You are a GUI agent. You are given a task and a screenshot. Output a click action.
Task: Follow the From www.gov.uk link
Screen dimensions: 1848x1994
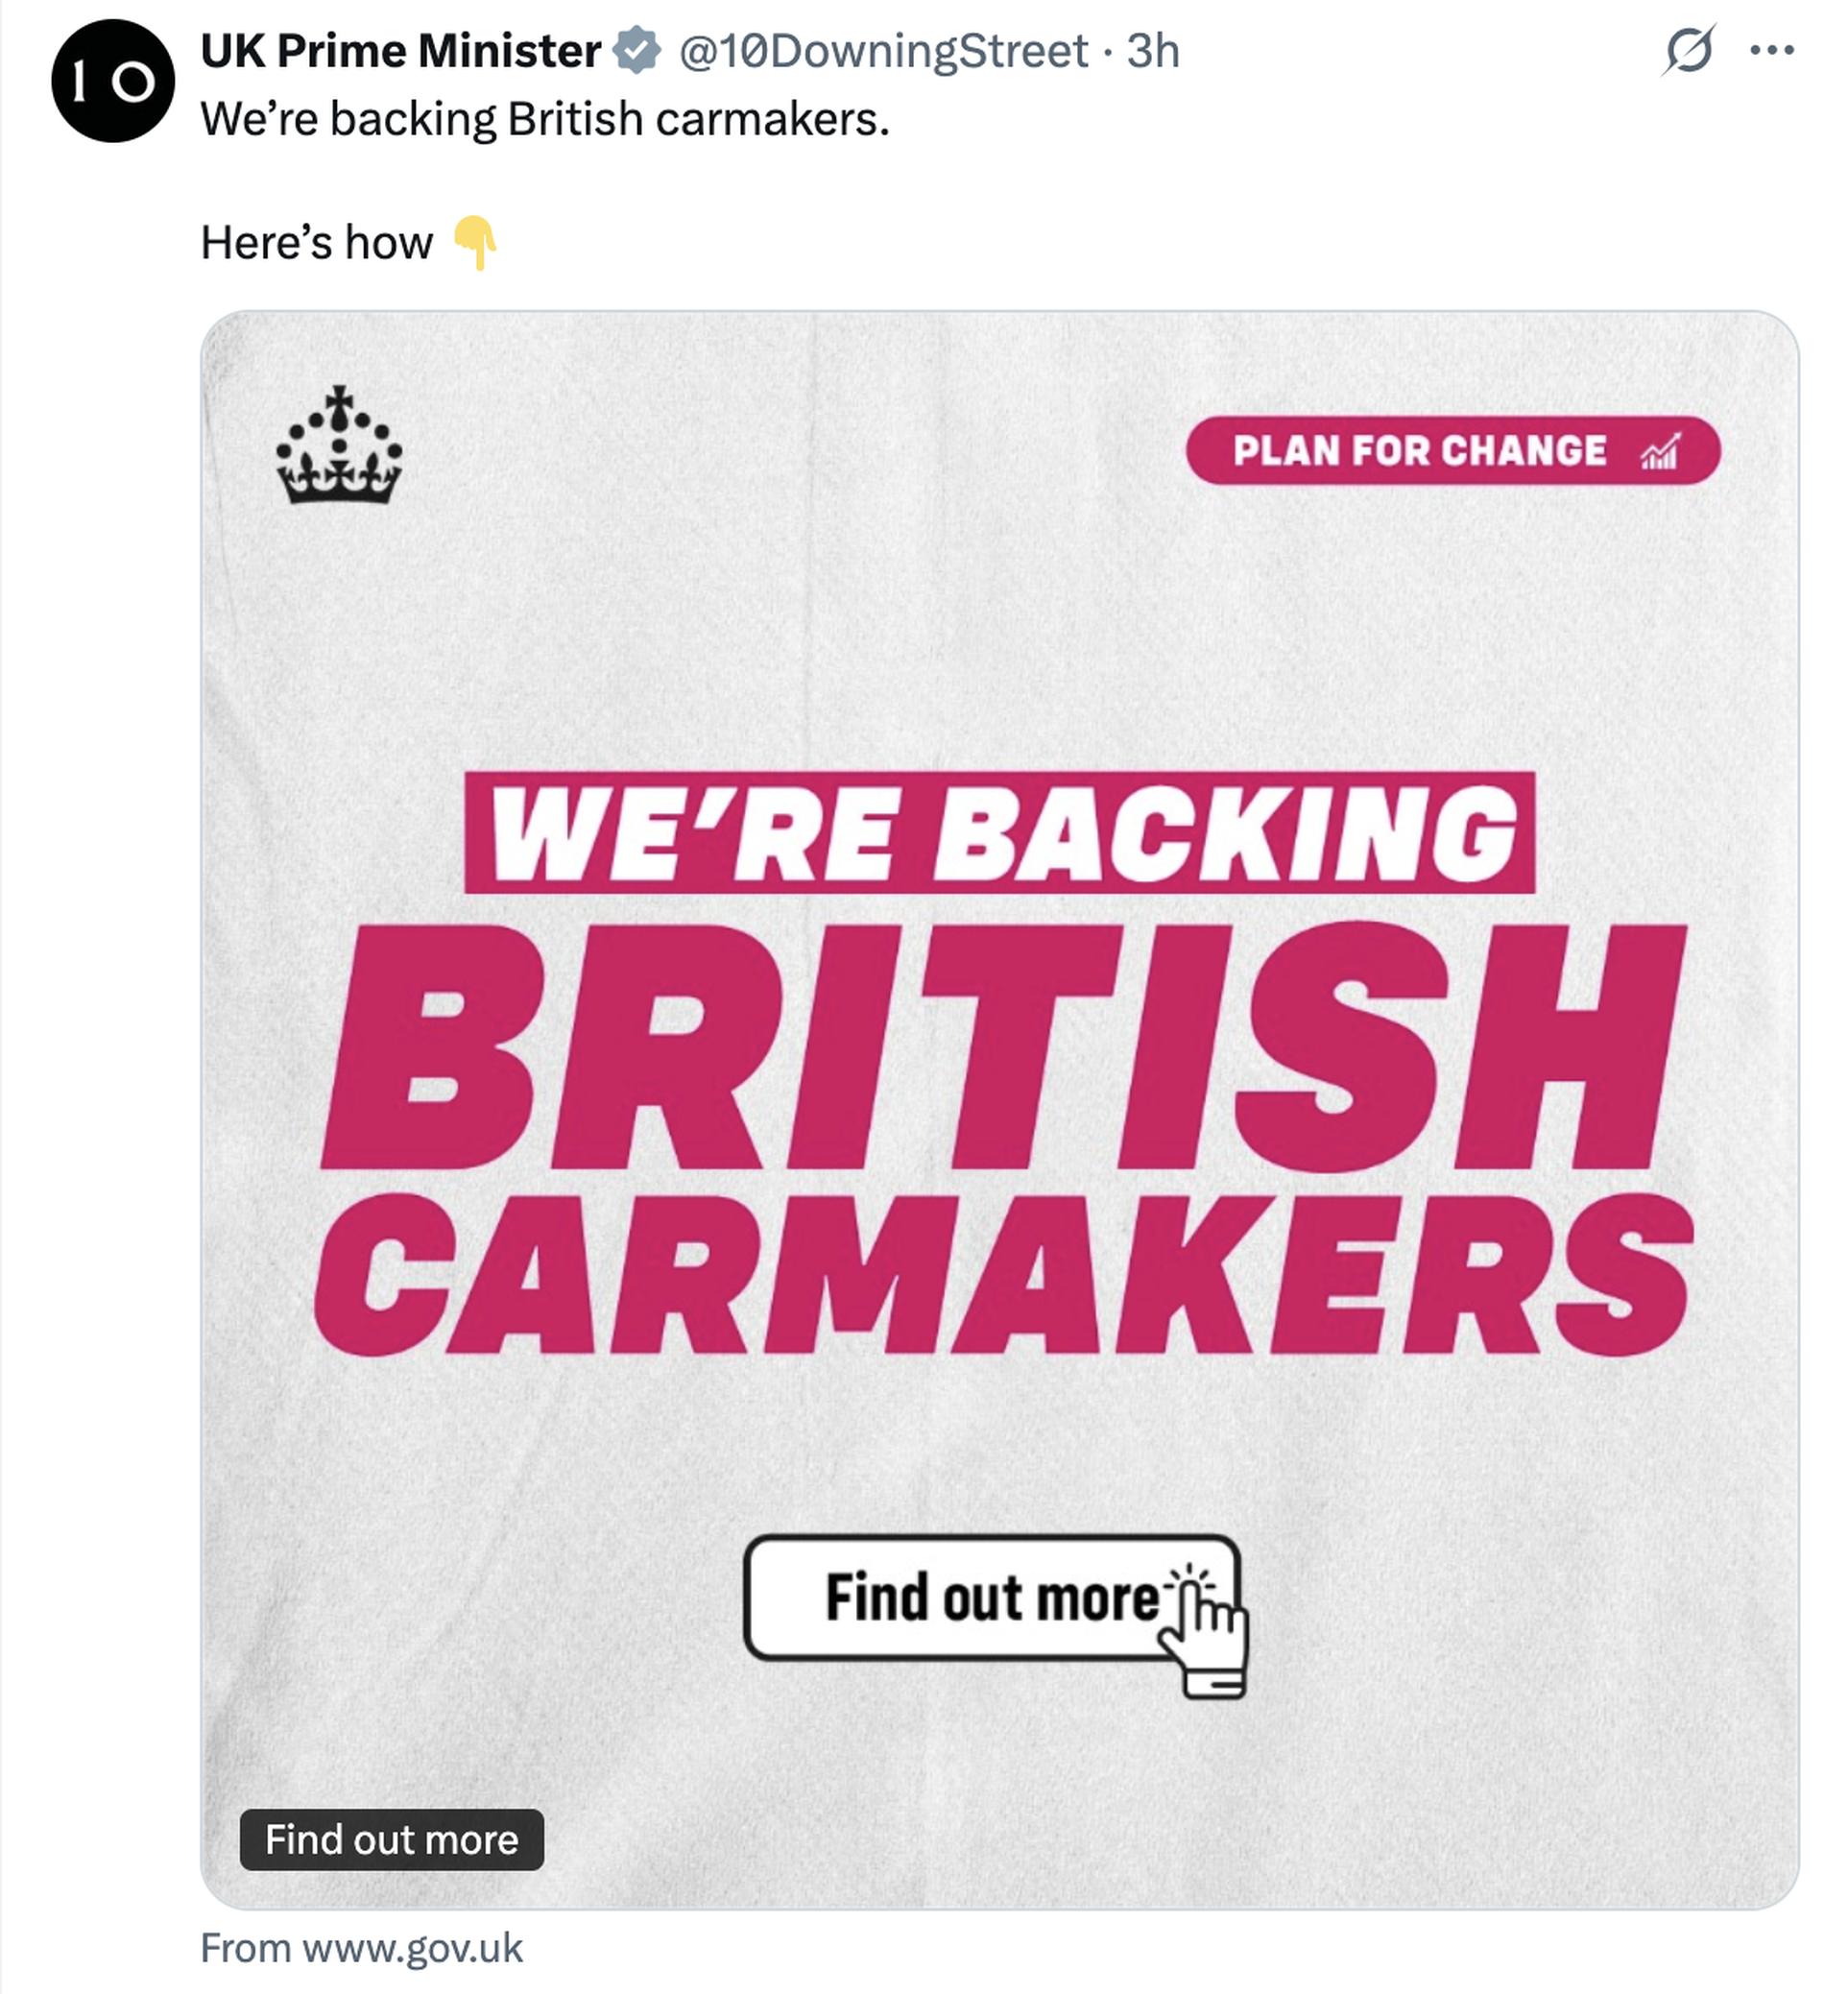click(x=362, y=1948)
